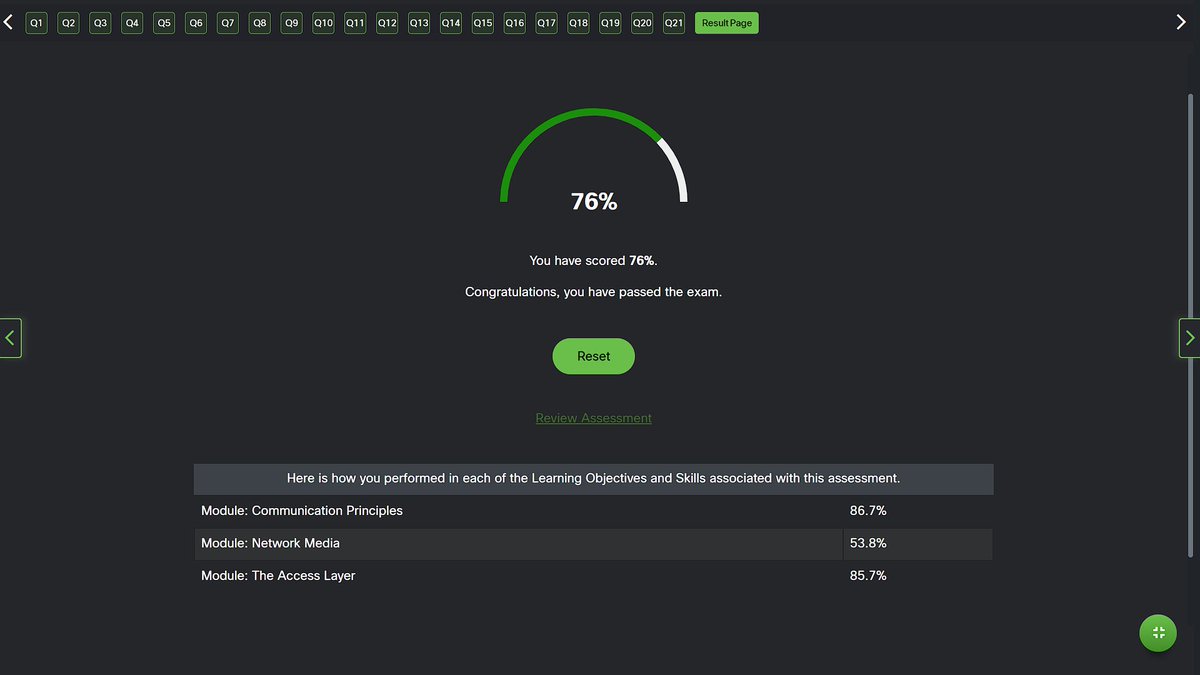The width and height of the screenshot is (1200, 675).
Task: Go to question Q12
Action: click(387, 22)
